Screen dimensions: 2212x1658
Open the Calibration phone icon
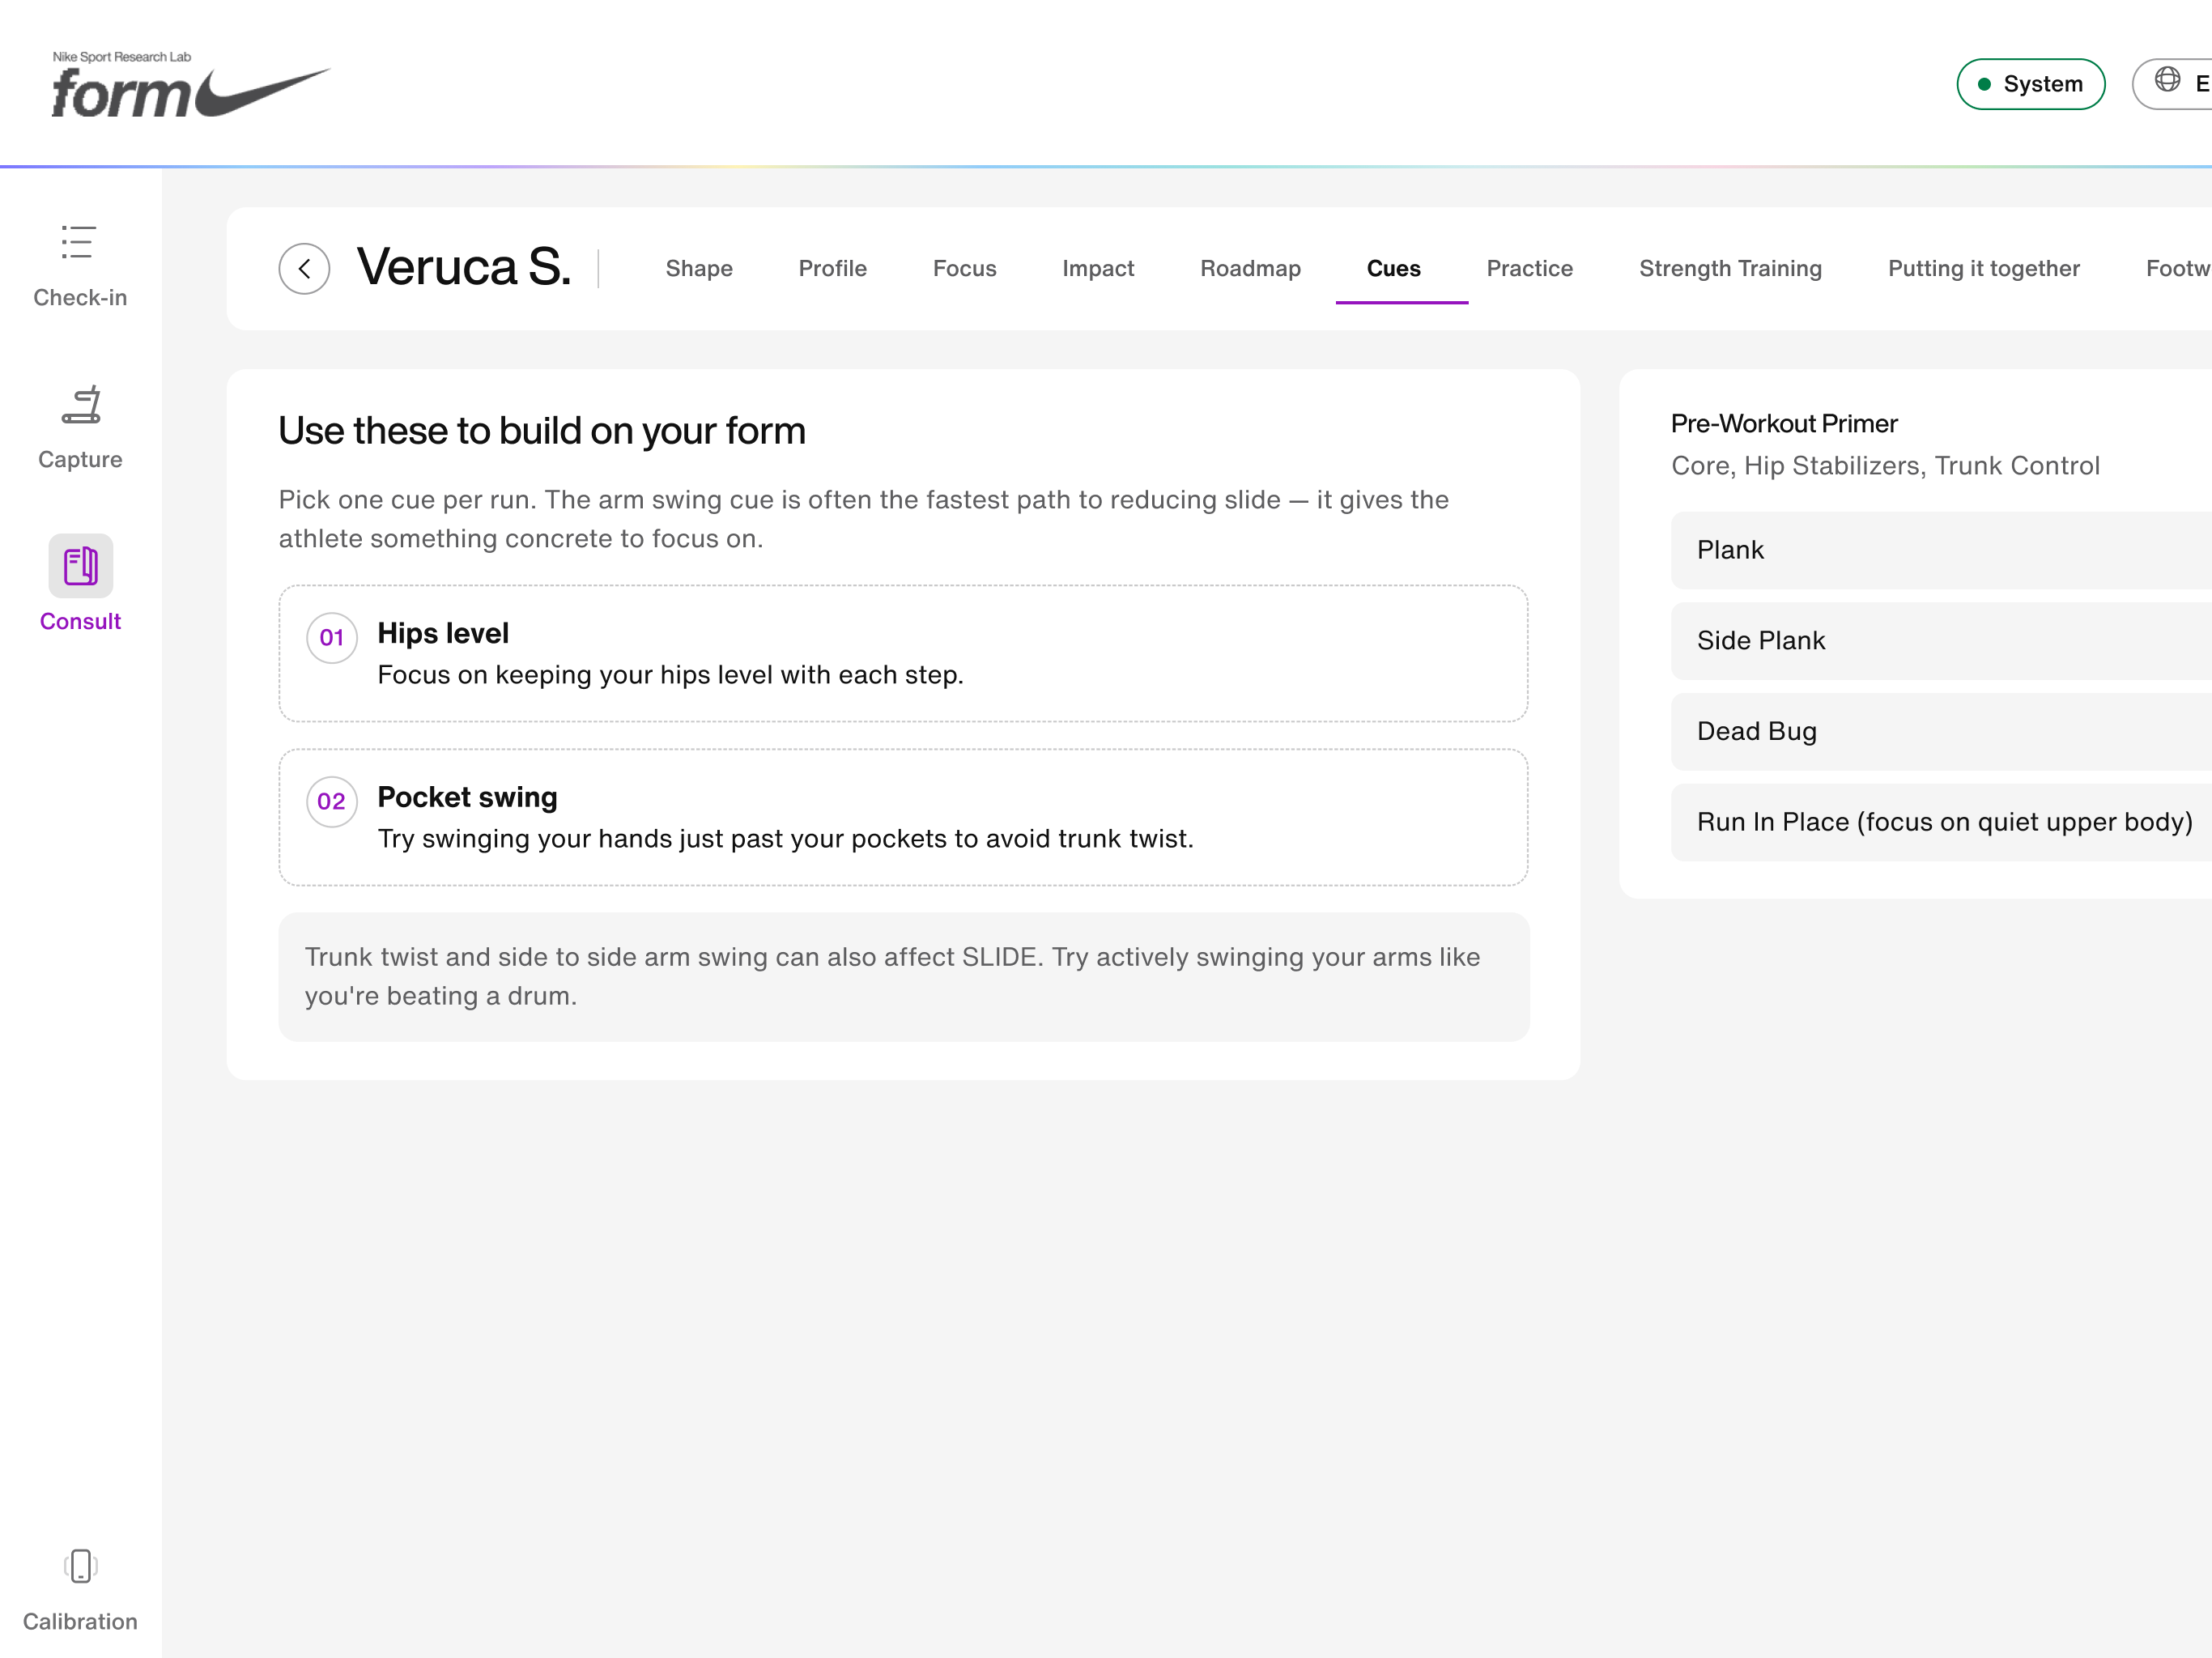tap(81, 1566)
